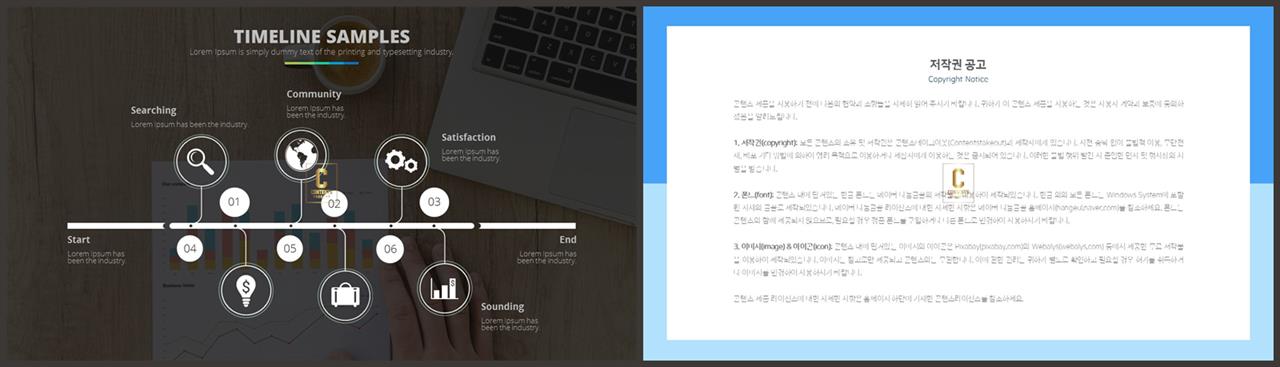Select timeline marker 05
The image size is (1280, 367).
(290, 248)
